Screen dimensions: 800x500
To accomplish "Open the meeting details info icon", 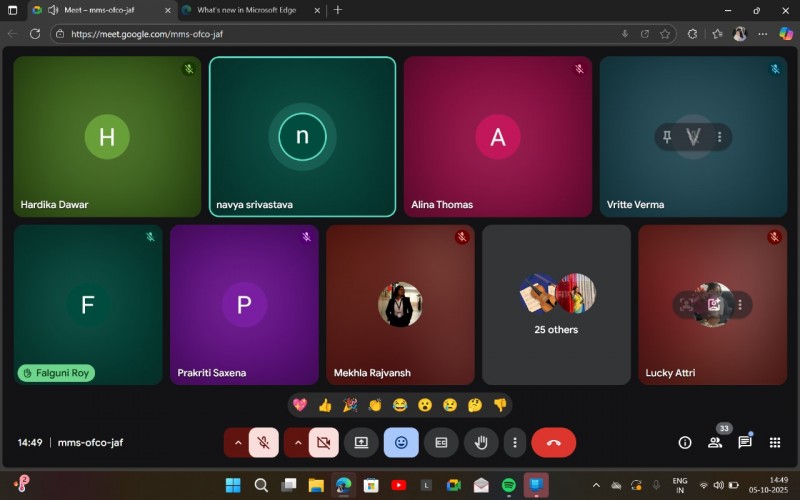I will (685, 442).
